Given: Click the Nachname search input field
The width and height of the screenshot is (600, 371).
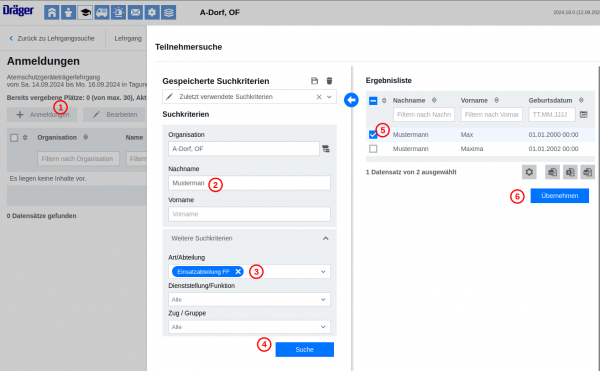Looking at the screenshot, I should (249, 183).
